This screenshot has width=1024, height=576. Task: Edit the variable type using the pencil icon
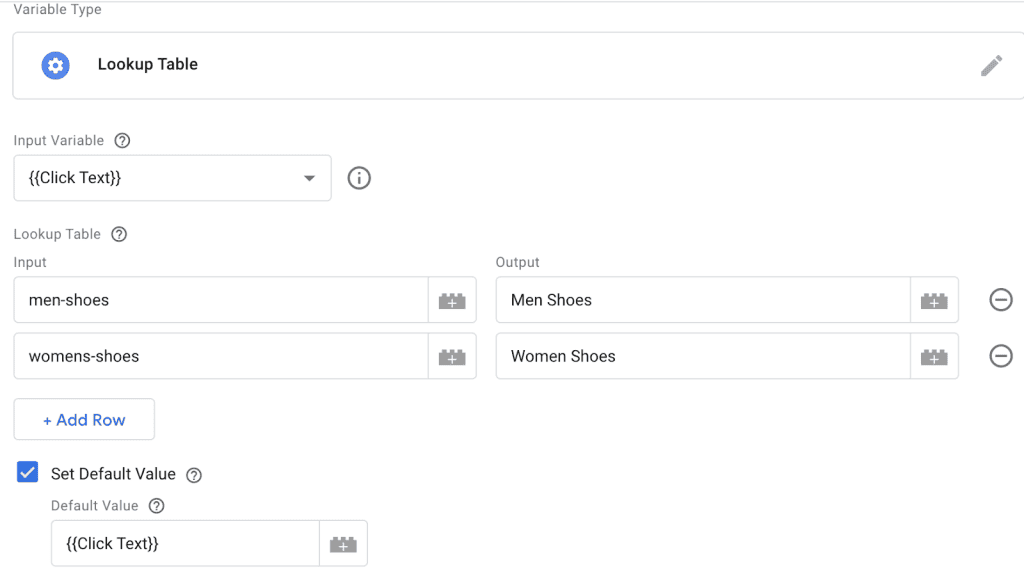pyautogui.click(x=991, y=65)
